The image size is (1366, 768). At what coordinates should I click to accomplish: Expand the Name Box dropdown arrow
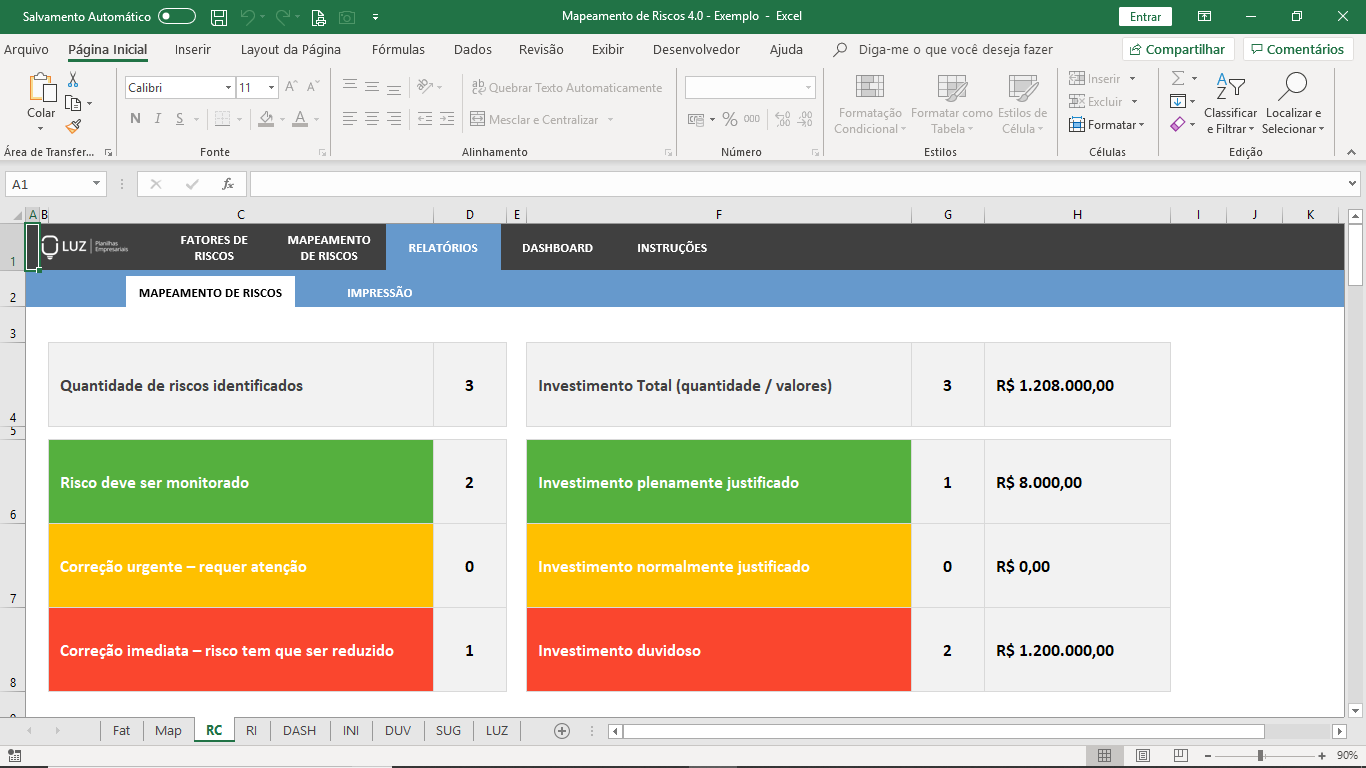pyautogui.click(x=97, y=184)
